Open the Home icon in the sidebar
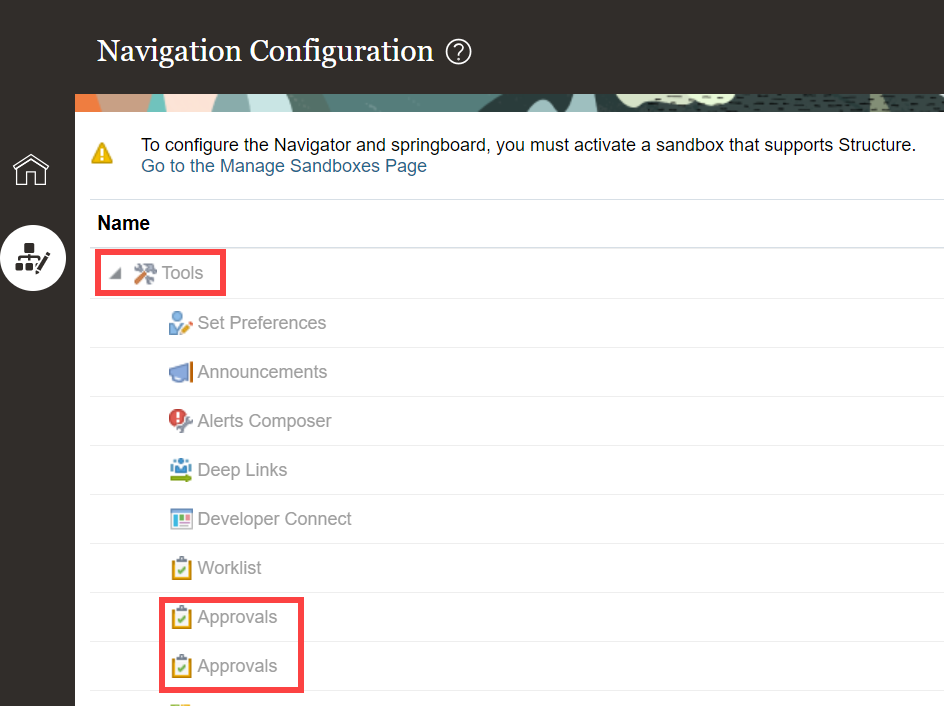The width and height of the screenshot is (944, 706). (31, 169)
